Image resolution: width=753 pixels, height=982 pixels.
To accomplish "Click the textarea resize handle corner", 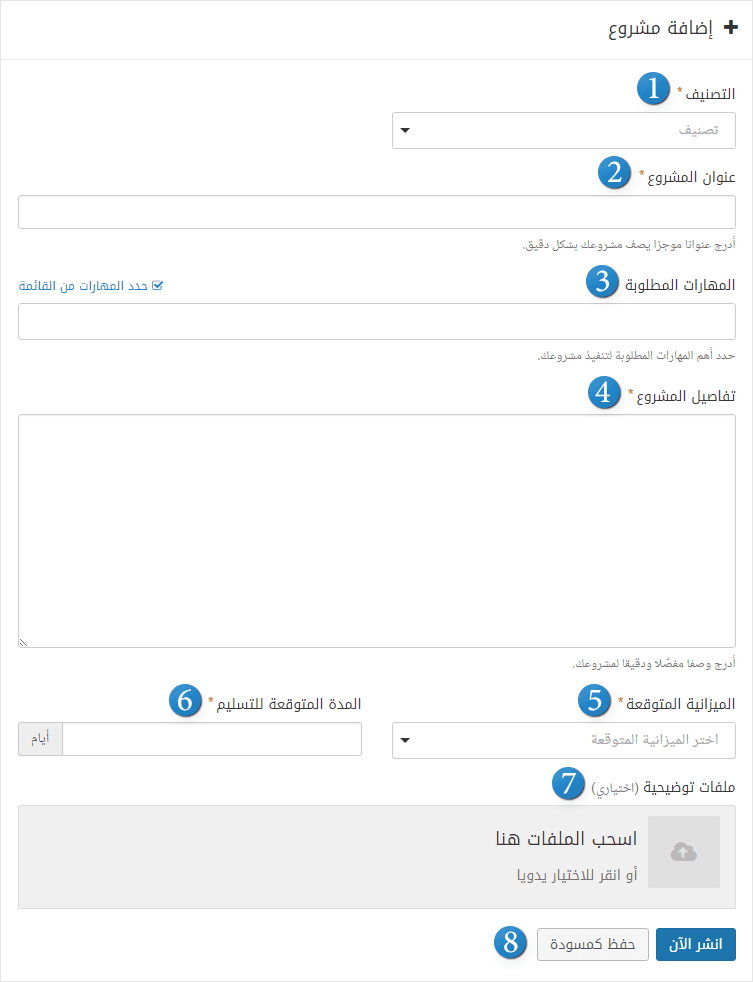I will pyautogui.click(x=23, y=643).
